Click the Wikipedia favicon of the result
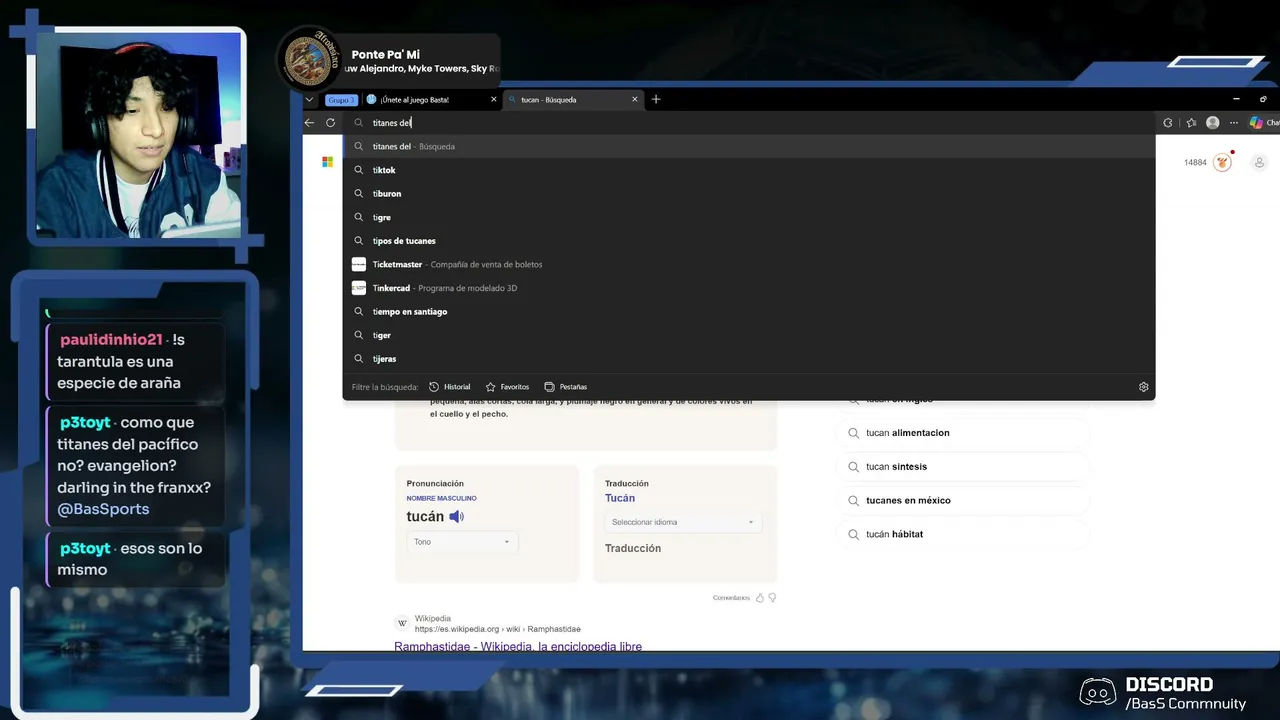 (x=402, y=624)
